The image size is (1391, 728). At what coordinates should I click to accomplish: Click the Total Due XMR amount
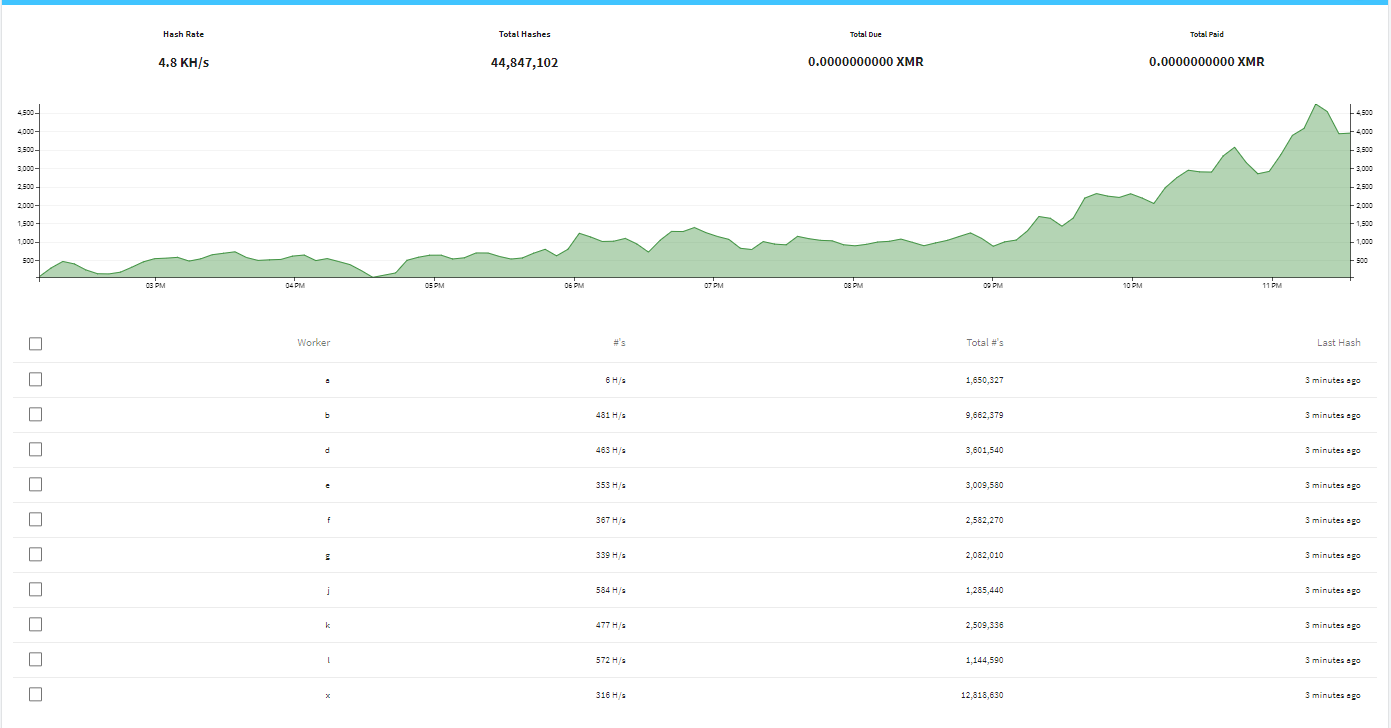[866, 62]
